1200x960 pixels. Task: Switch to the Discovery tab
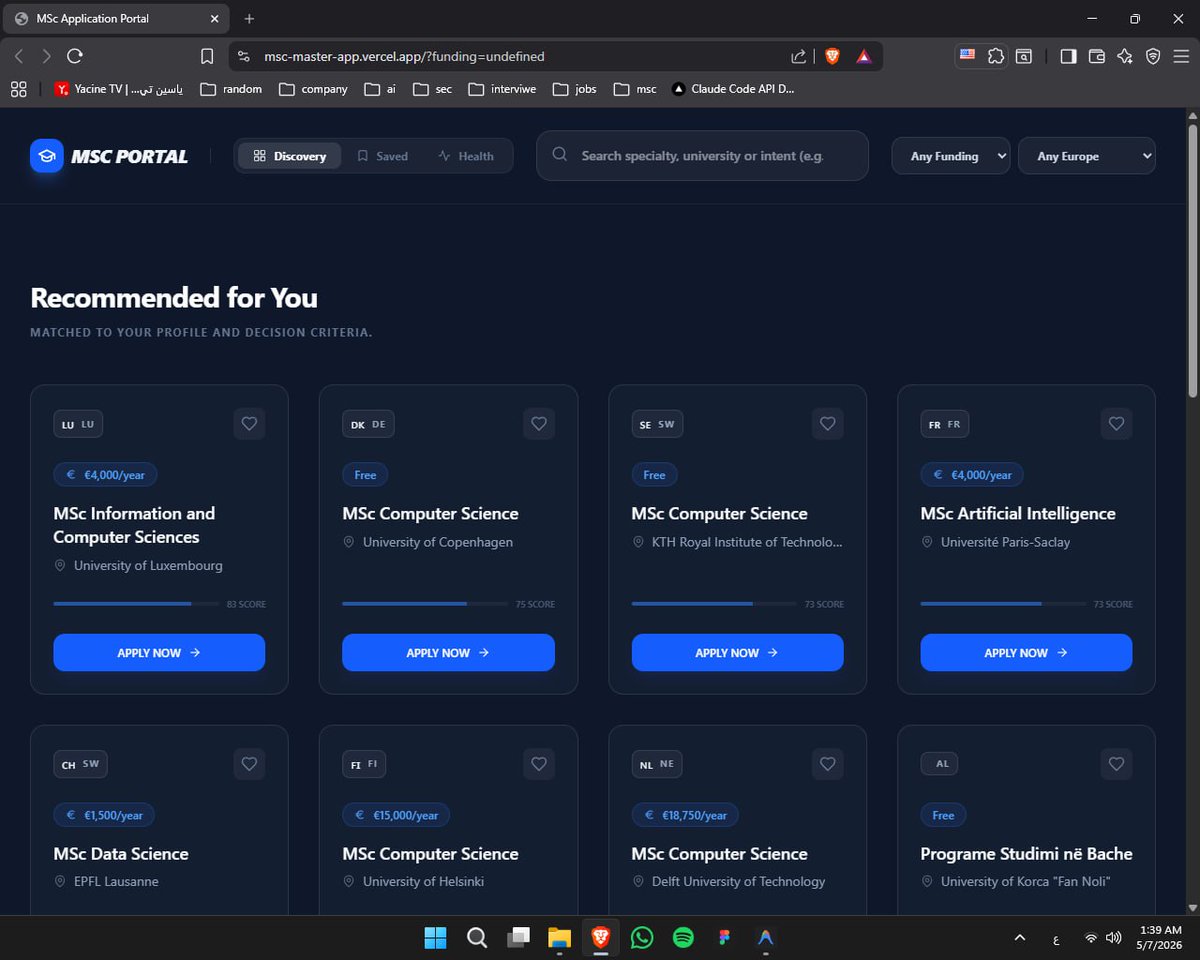coord(290,156)
